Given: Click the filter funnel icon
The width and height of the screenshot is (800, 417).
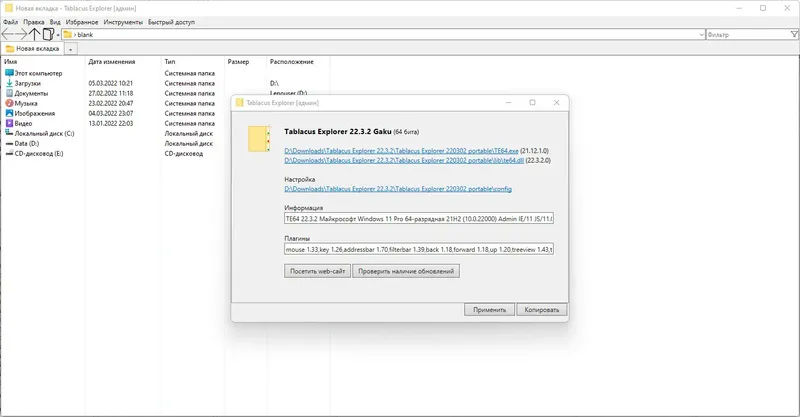Looking at the screenshot, I should point(794,34).
